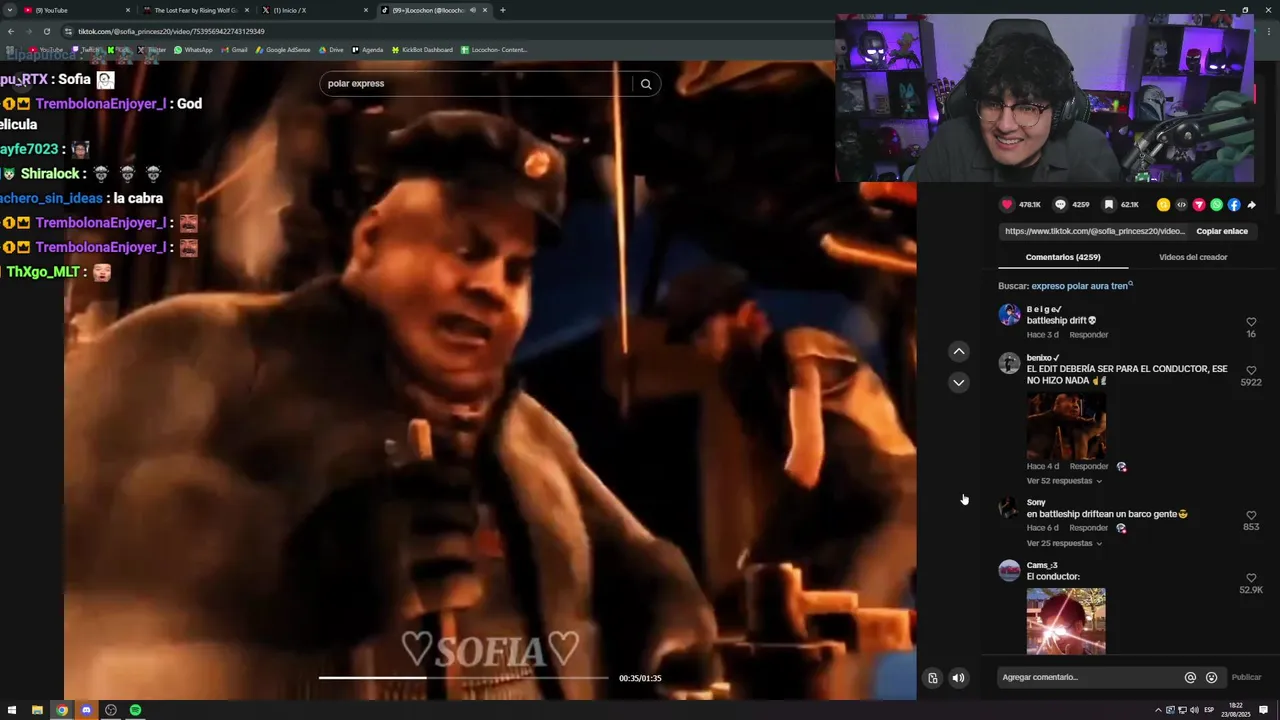Click Publicar to post the comment
Screen dimensions: 1280x720
pyautogui.click(x=1246, y=677)
